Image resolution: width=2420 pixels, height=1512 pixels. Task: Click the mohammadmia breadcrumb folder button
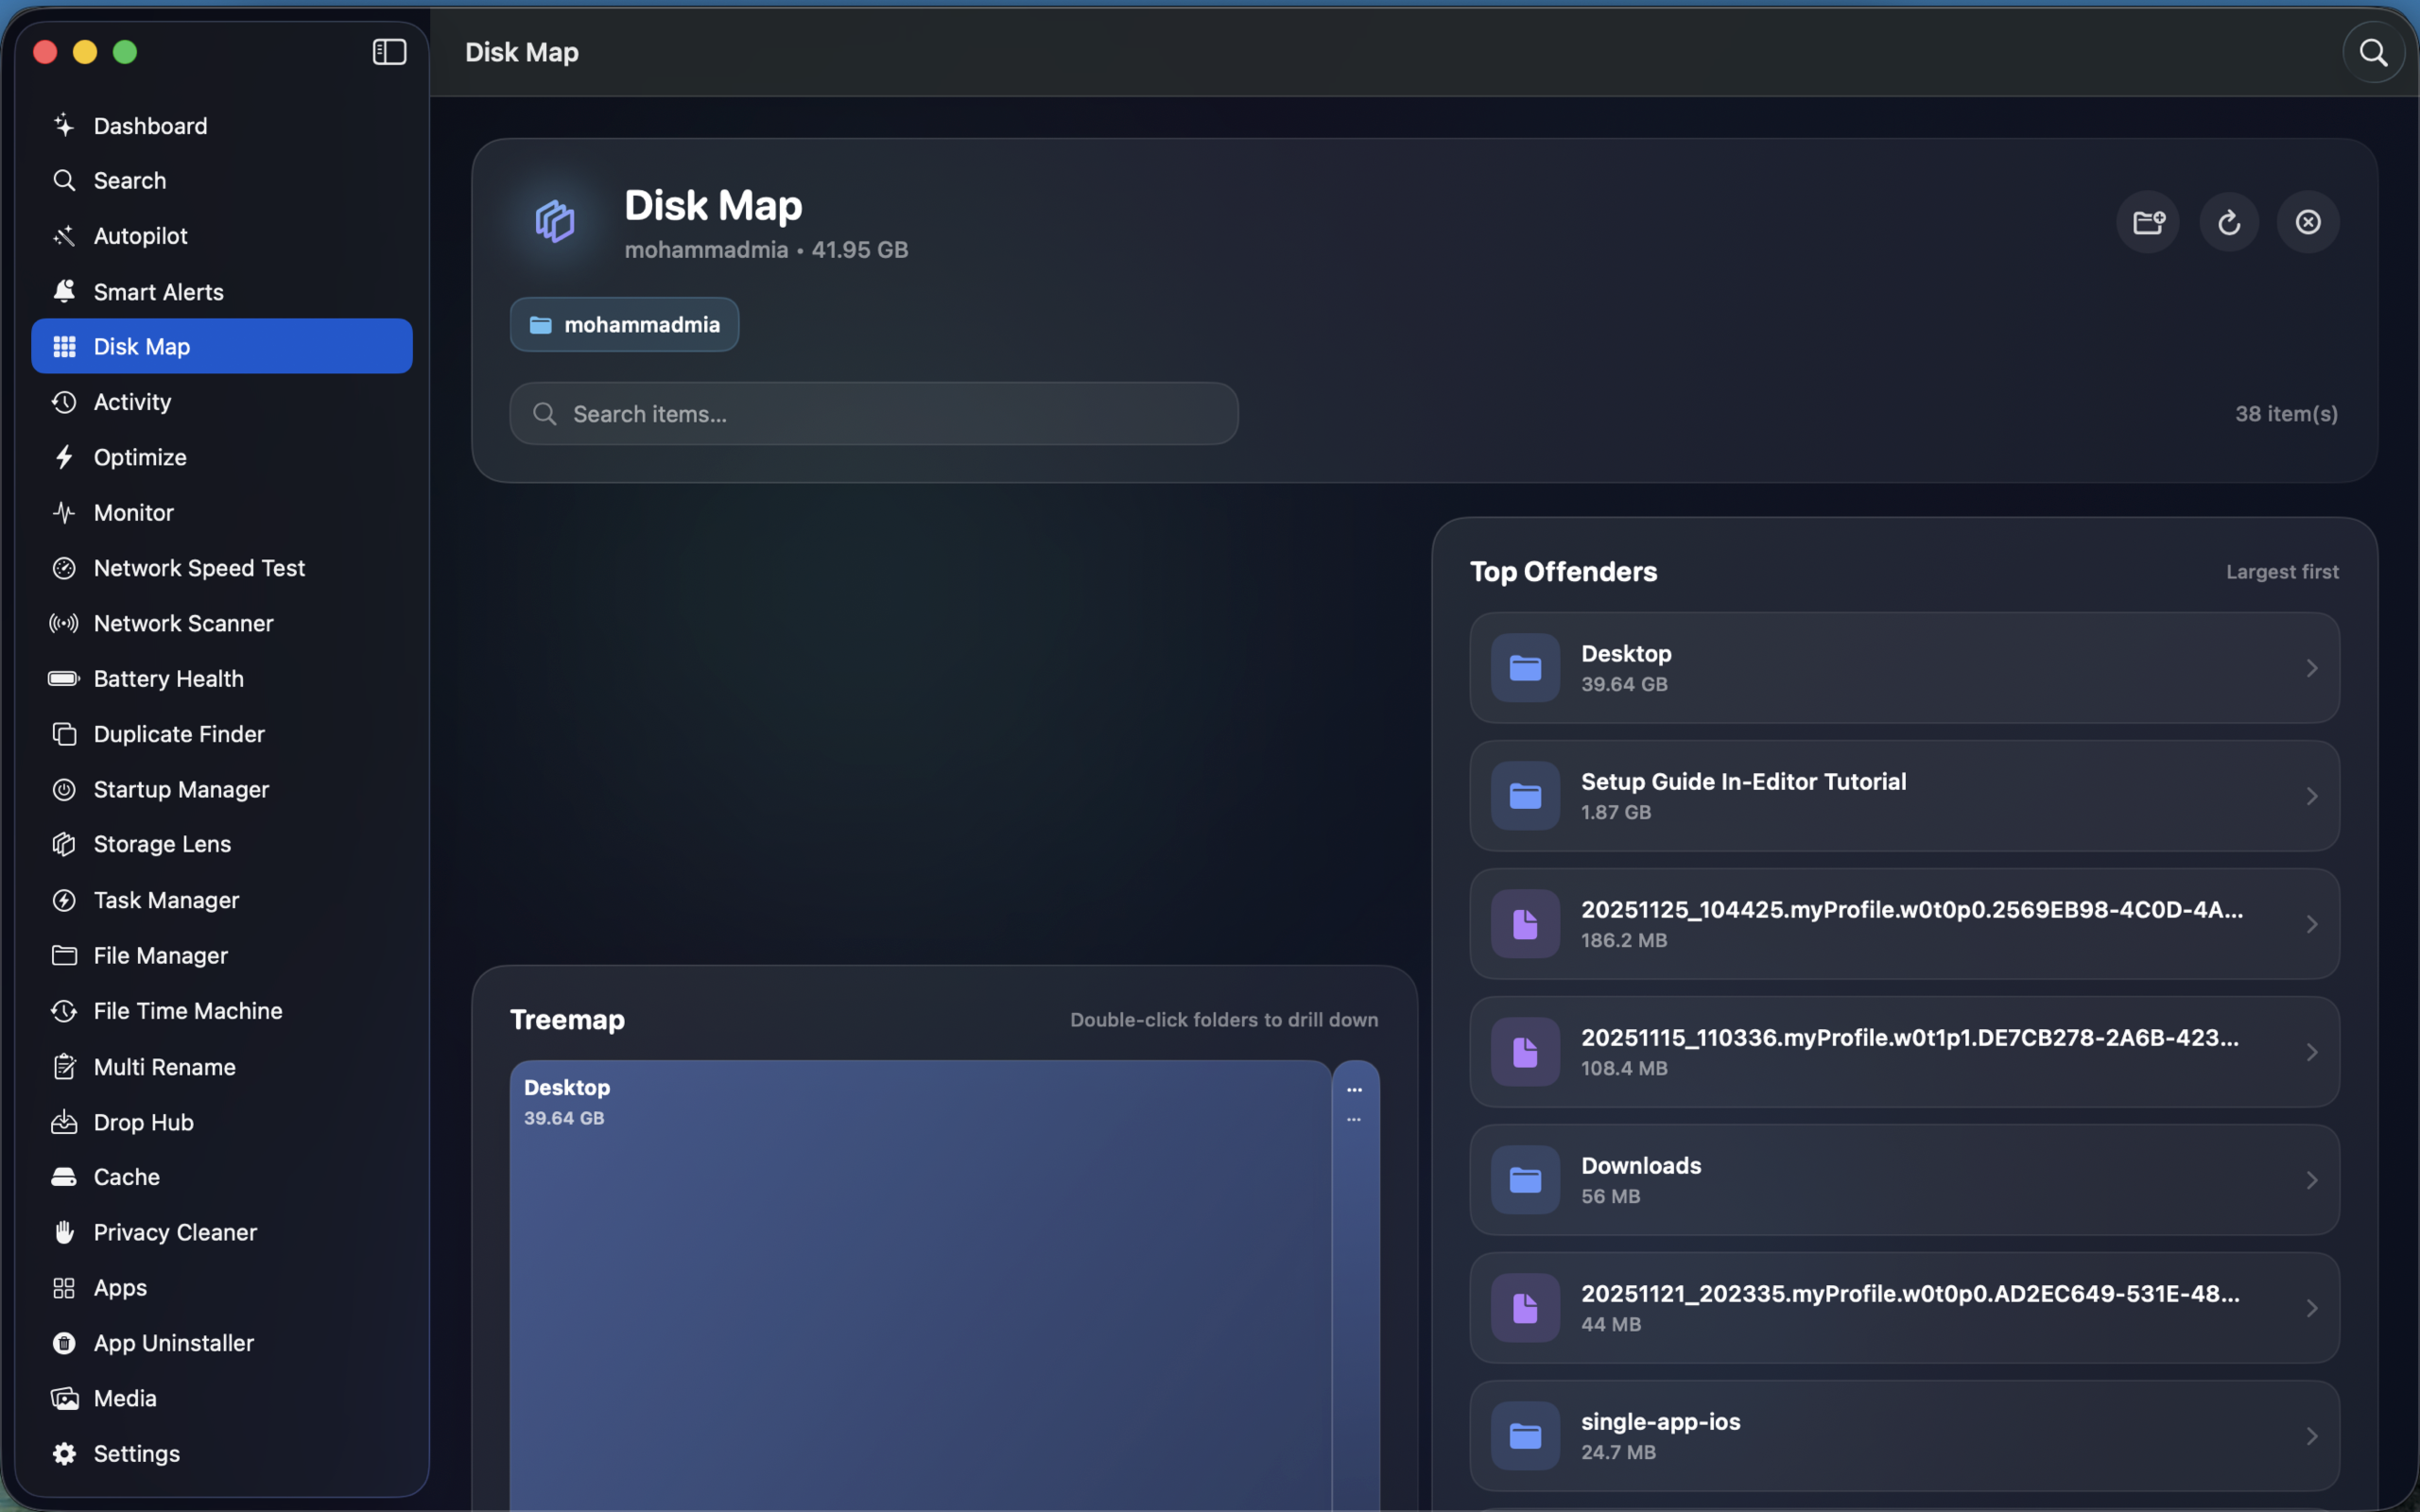coord(624,324)
